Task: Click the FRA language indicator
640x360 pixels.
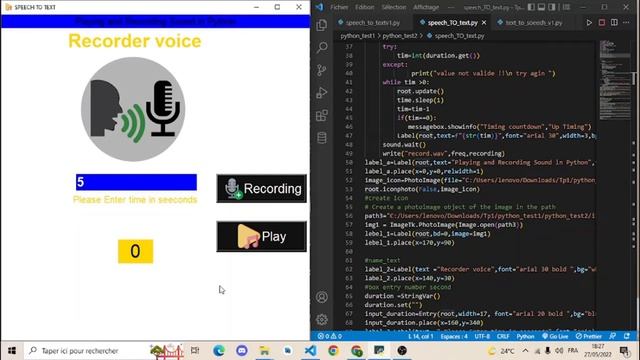Action: (573, 351)
